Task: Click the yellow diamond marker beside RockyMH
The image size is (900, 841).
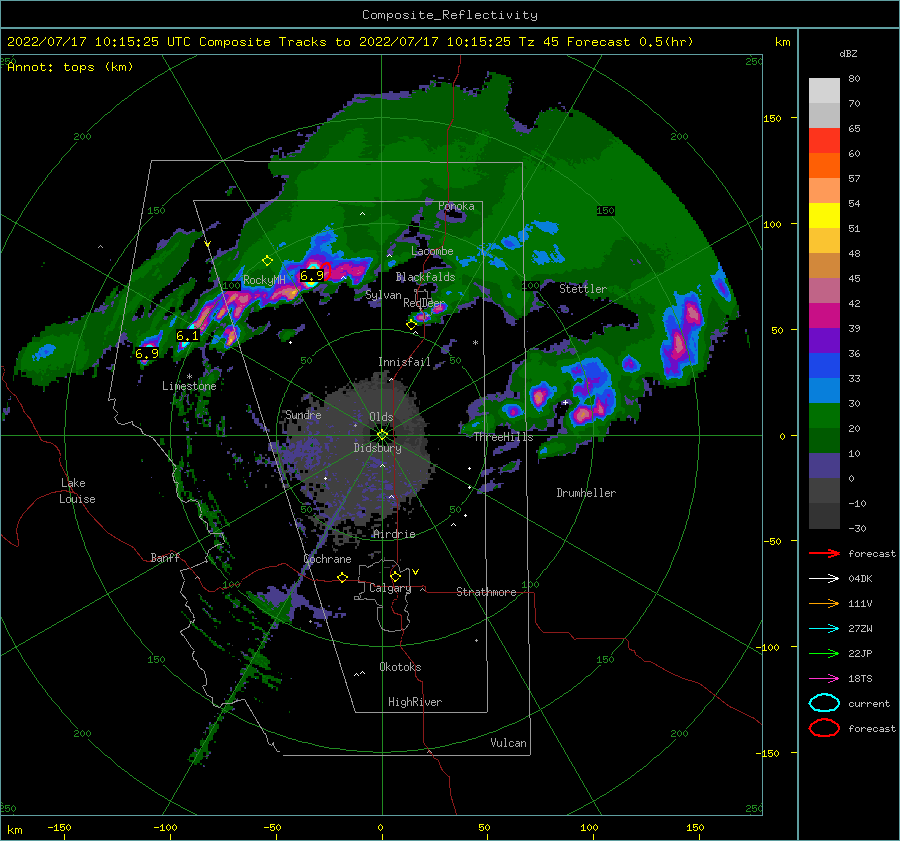Action: click(x=267, y=261)
